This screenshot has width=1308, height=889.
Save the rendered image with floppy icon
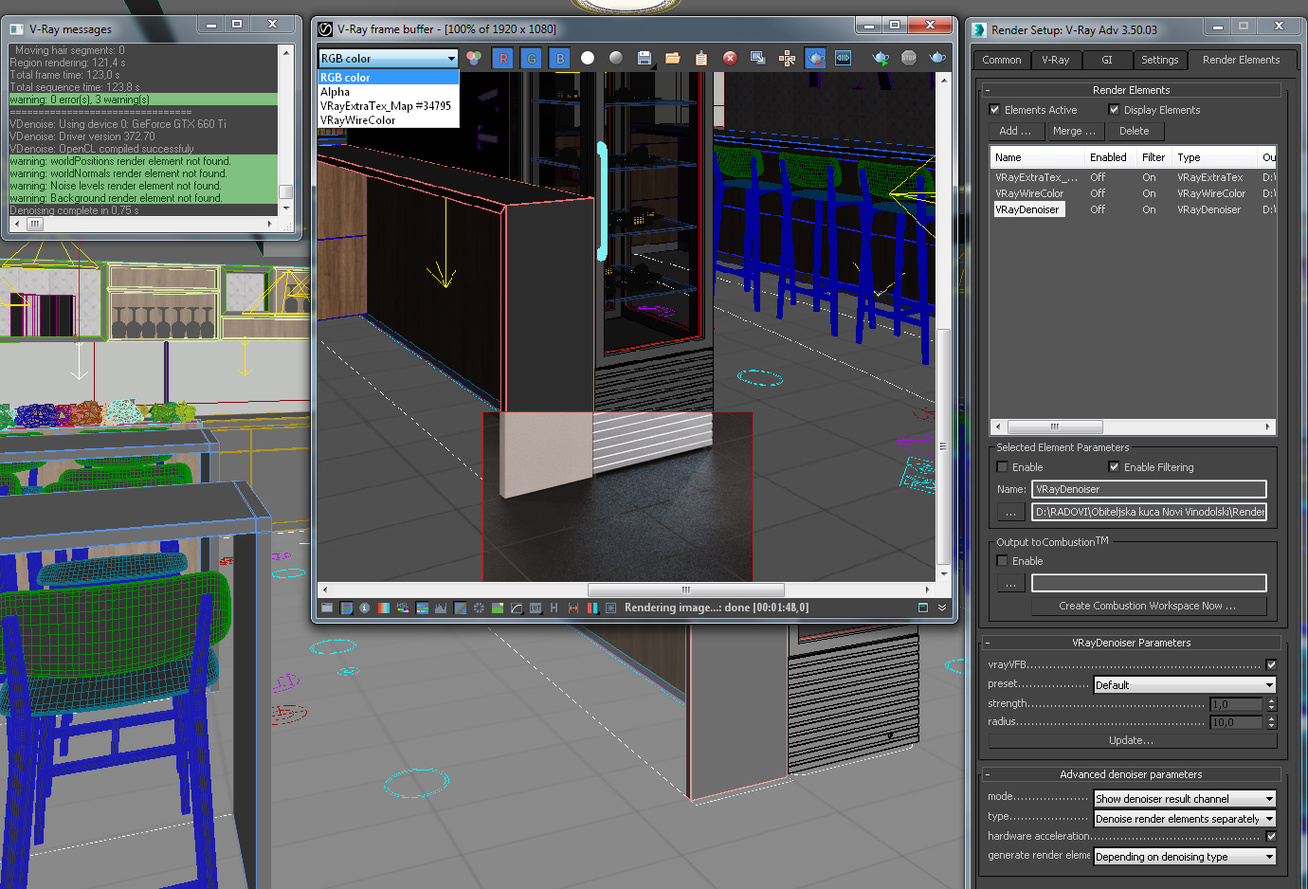click(645, 58)
